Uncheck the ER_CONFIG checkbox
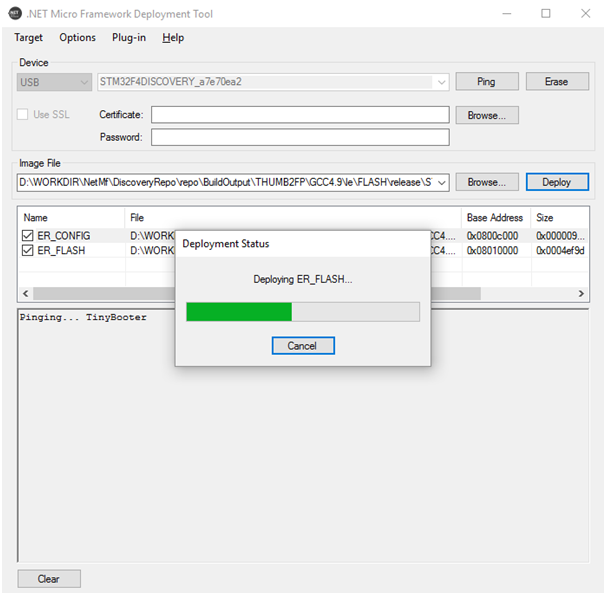 click(27, 235)
